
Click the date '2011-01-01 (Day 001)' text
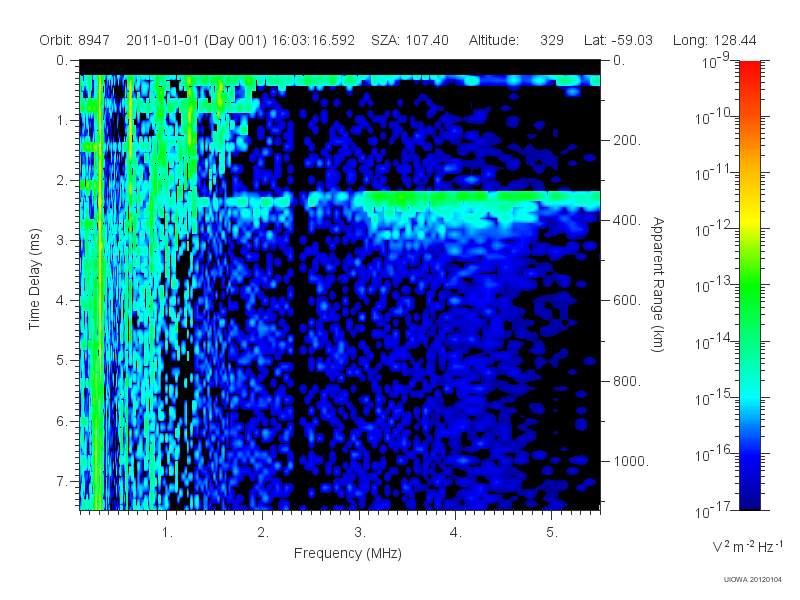pos(196,40)
